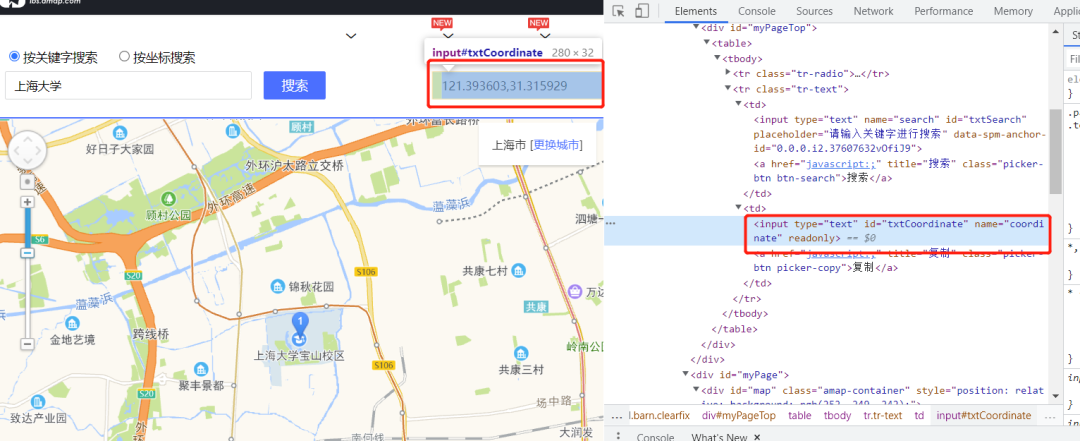Click the 共康三村 POI icon
Image resolution: width=1080 pixels, height=441 pixels.
click(x=521, y=353)
